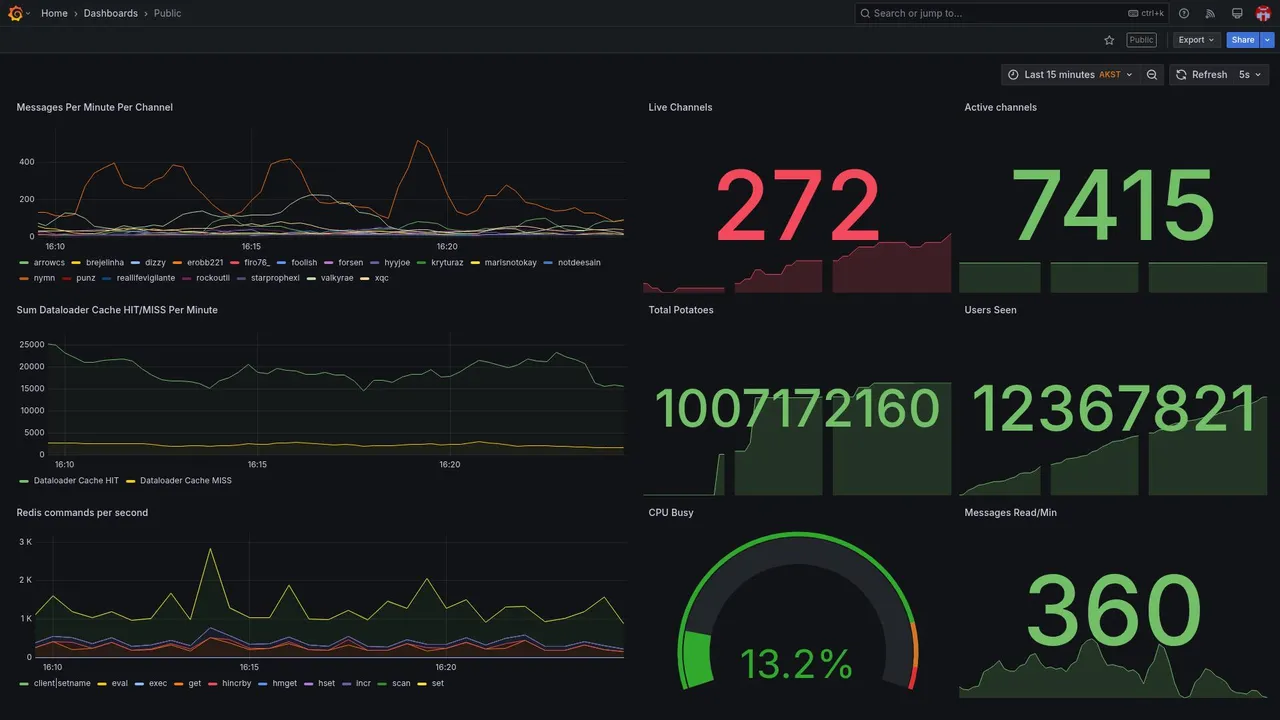Expand the Share button arrow

[x=1268, y=40]
